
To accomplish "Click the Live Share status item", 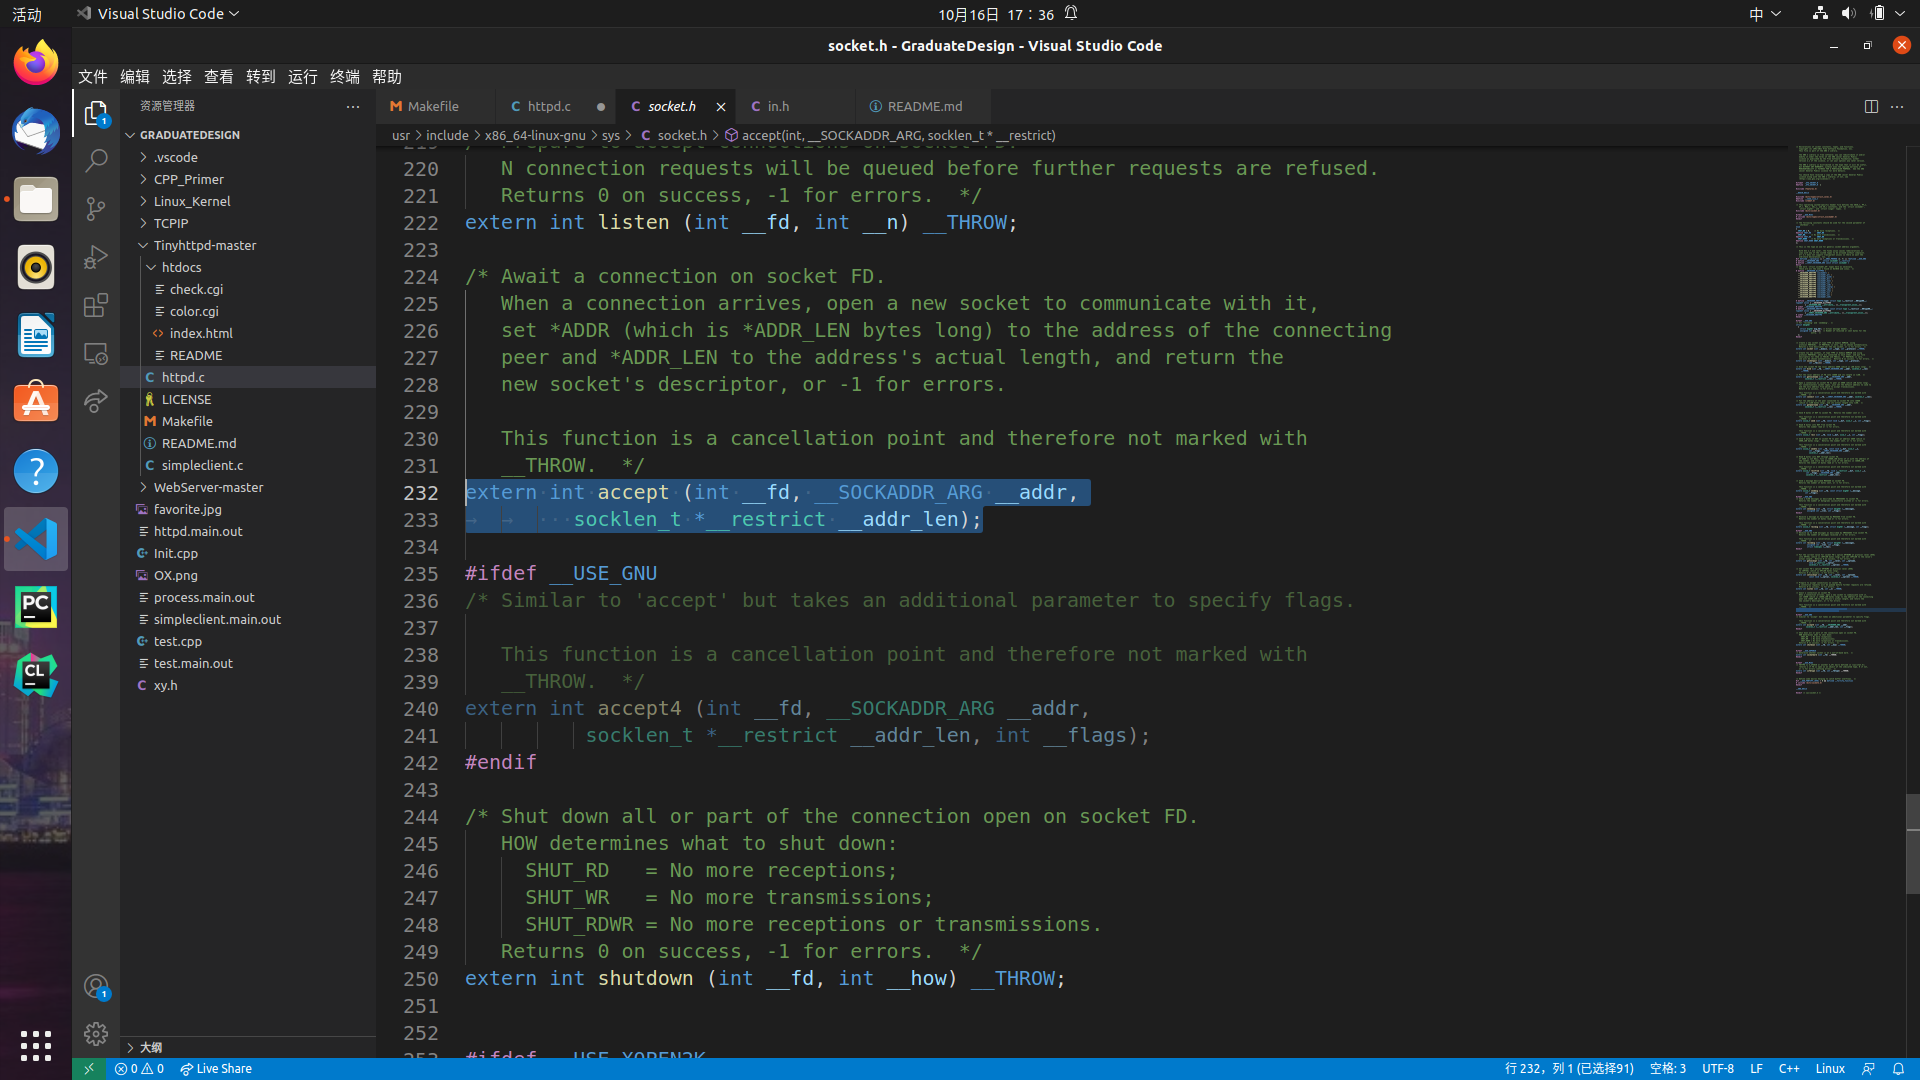I will click(x=216, y=1068).
